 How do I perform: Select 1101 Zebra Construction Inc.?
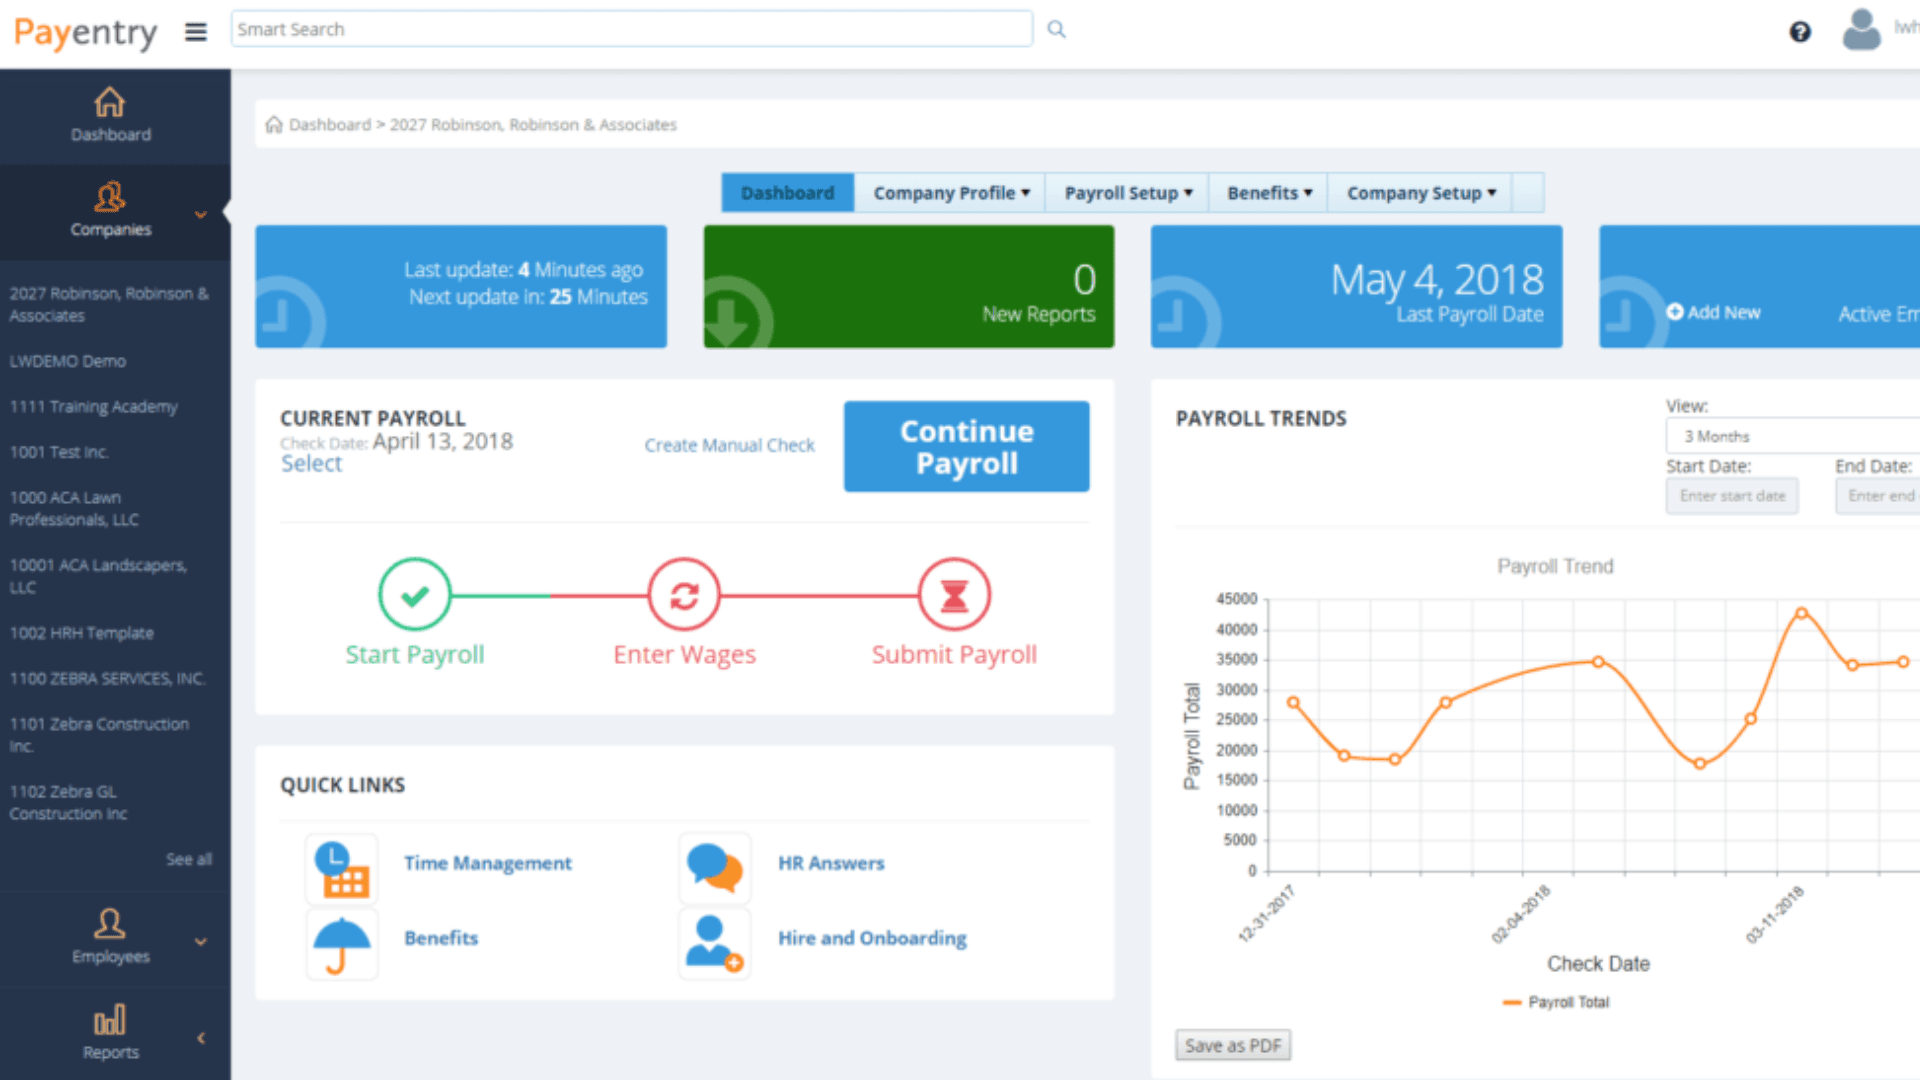click(99, 734)
